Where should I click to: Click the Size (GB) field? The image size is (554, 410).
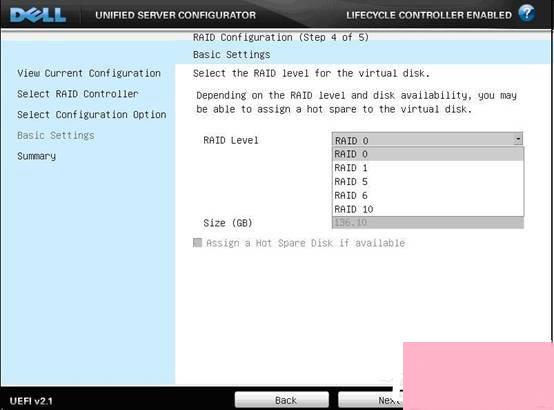428,223
